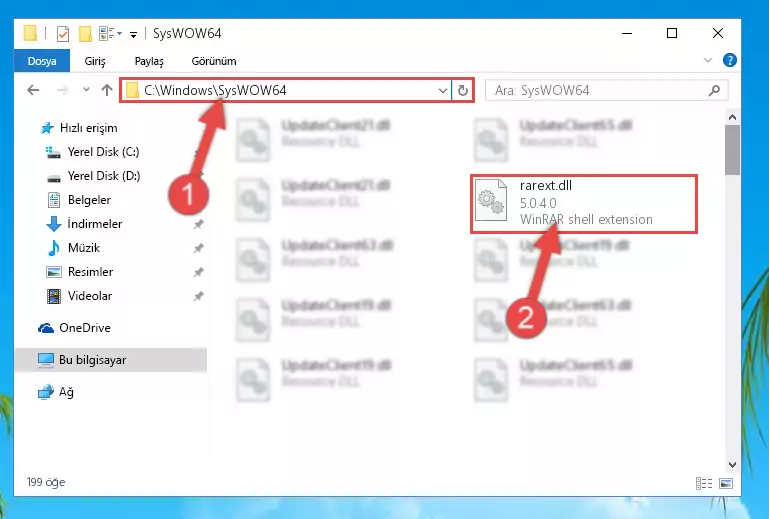This screenshot has width=769, height=519.
Task: Go back with the left arrow
Action: click(33, 90)
